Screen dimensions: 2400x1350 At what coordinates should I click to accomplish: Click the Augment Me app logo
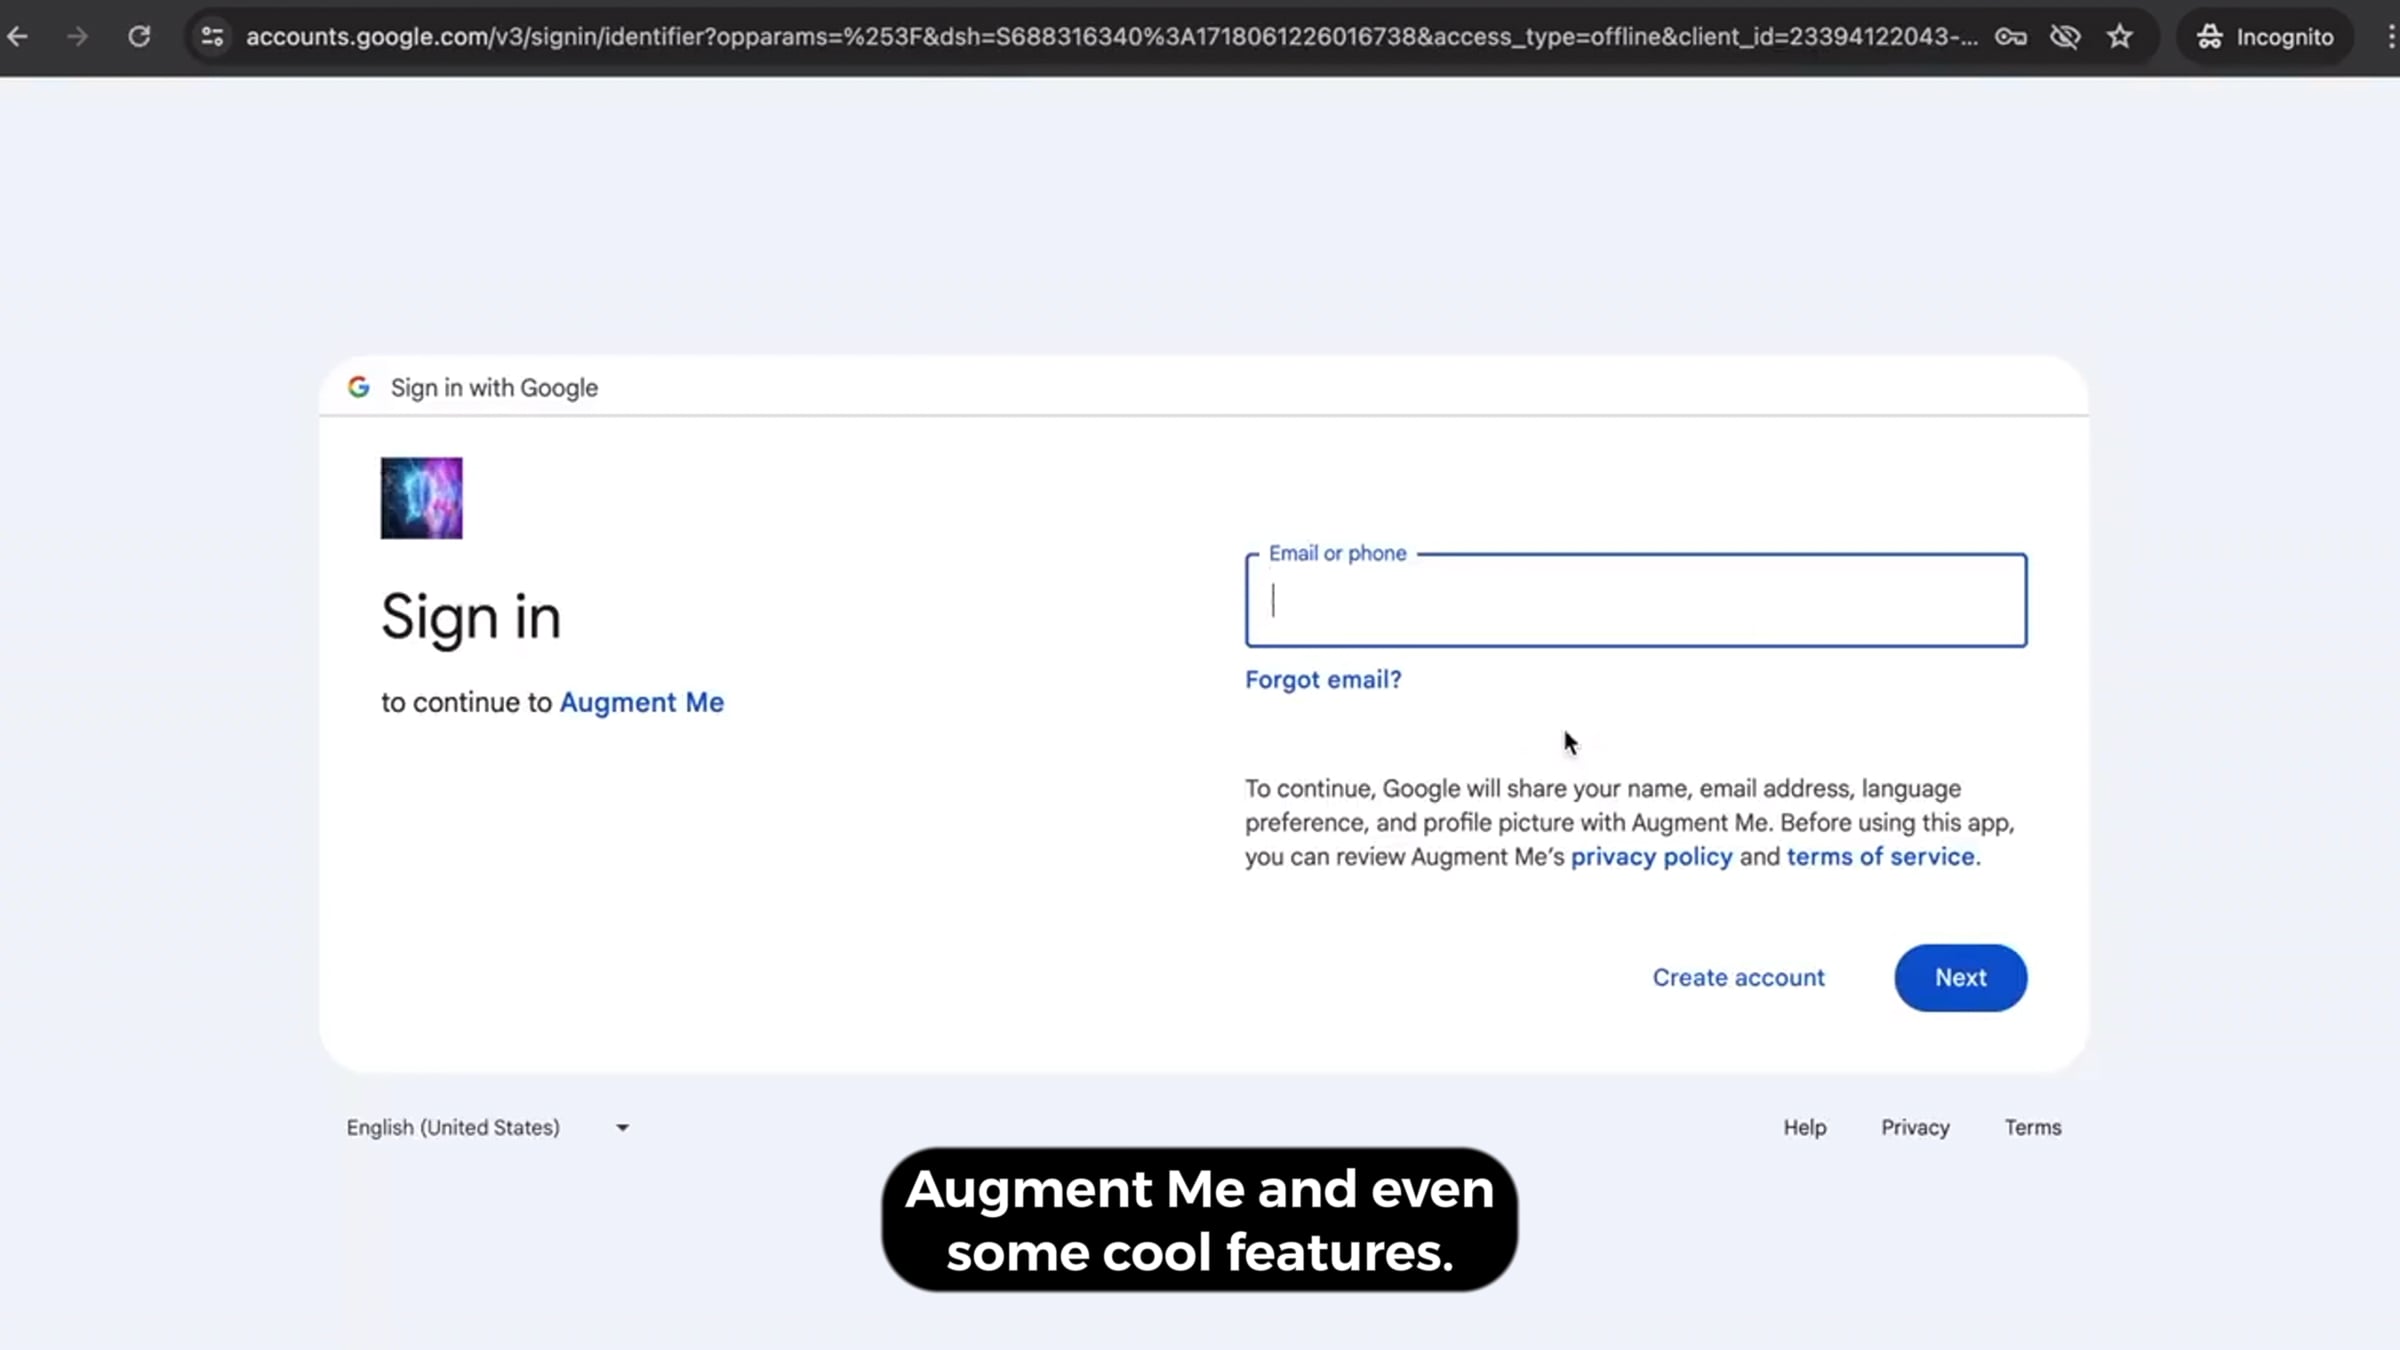pos(421,498)
